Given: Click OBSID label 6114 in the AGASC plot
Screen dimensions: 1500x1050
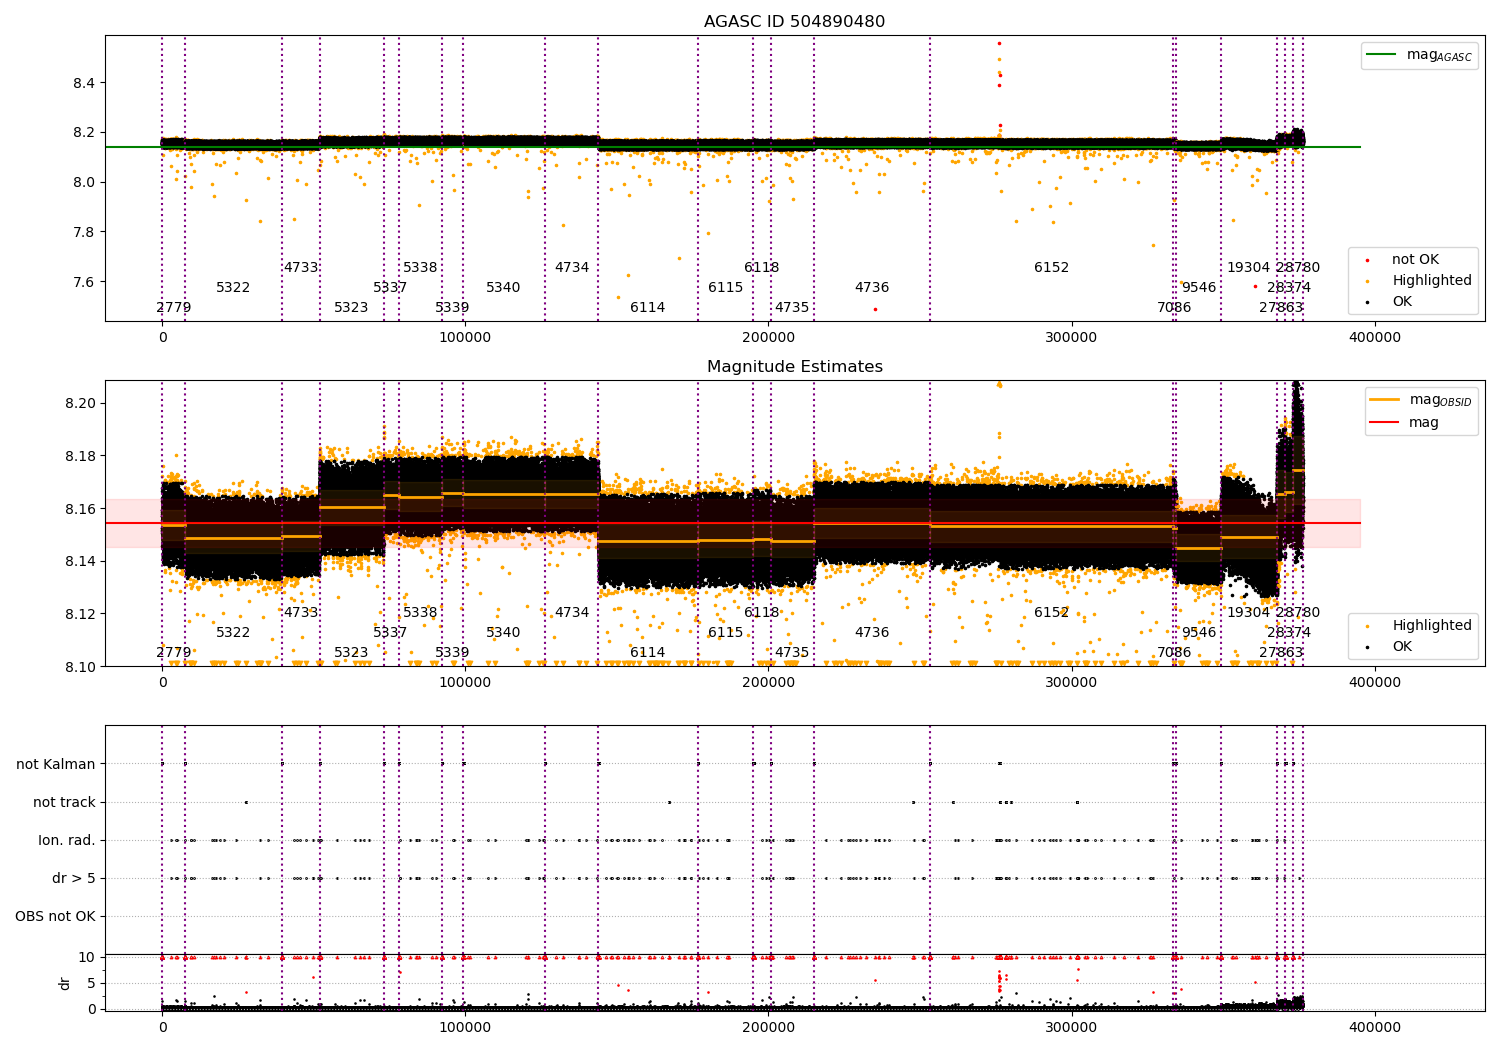Looking at the screenshot, I should (648, 308).
